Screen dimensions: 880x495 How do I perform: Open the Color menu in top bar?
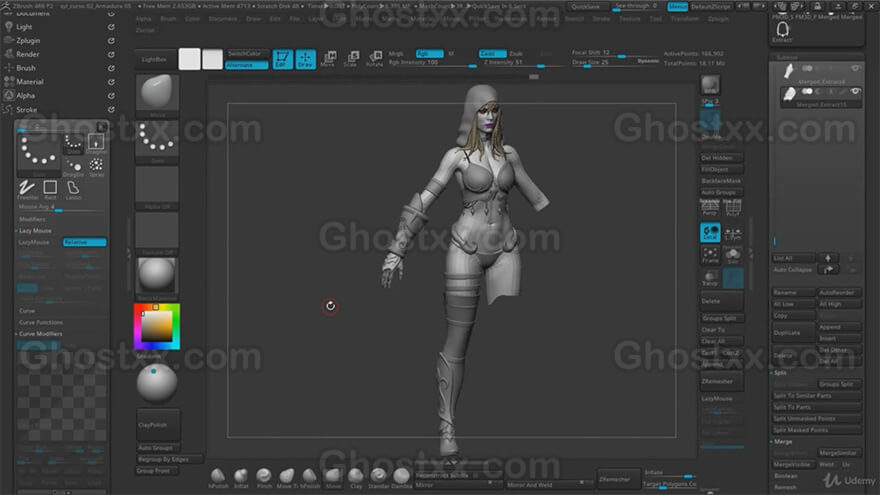point(192,19)
